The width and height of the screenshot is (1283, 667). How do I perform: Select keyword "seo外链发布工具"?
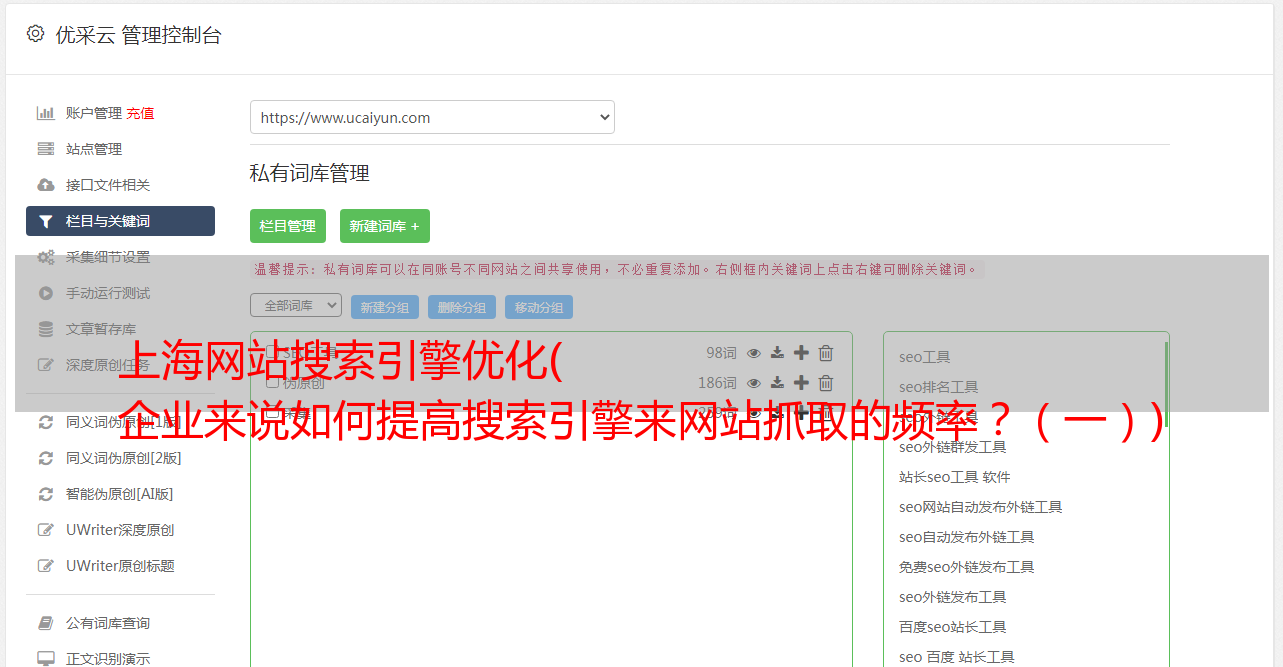click(x=953, y=597)
